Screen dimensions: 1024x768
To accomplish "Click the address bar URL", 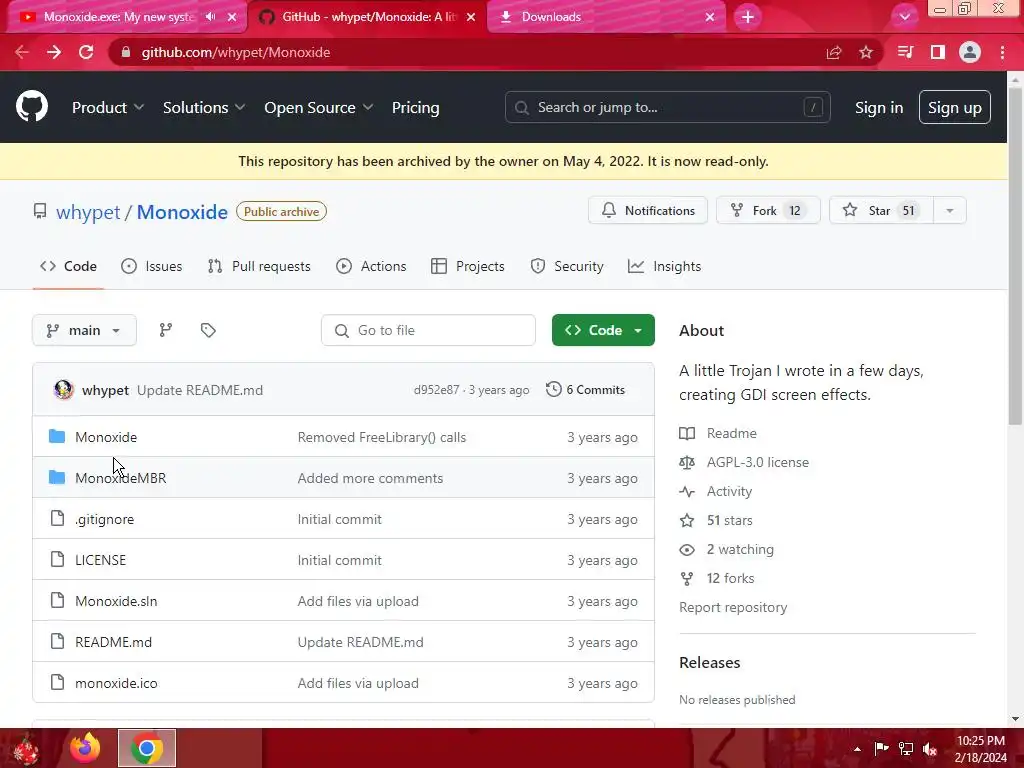I will pos(236,52).
